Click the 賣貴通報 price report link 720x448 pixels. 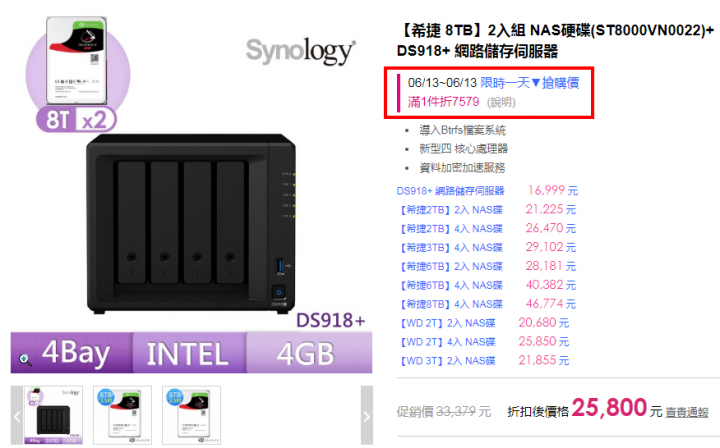(686, 413)
